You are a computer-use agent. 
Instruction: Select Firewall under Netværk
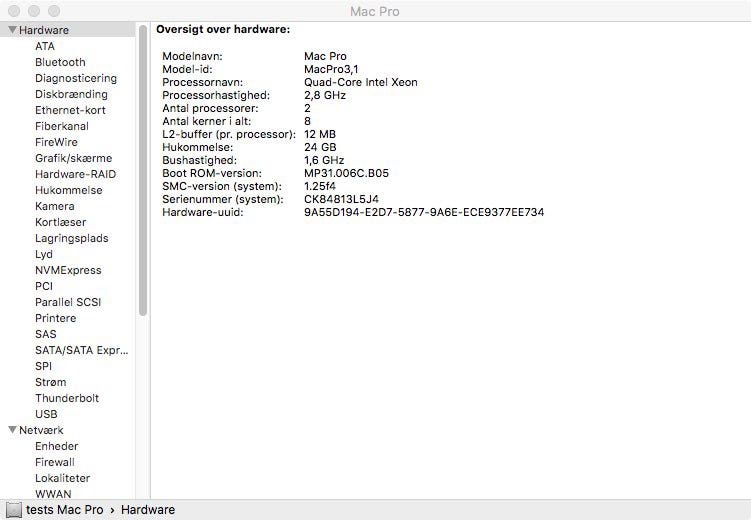coord(55,463)
